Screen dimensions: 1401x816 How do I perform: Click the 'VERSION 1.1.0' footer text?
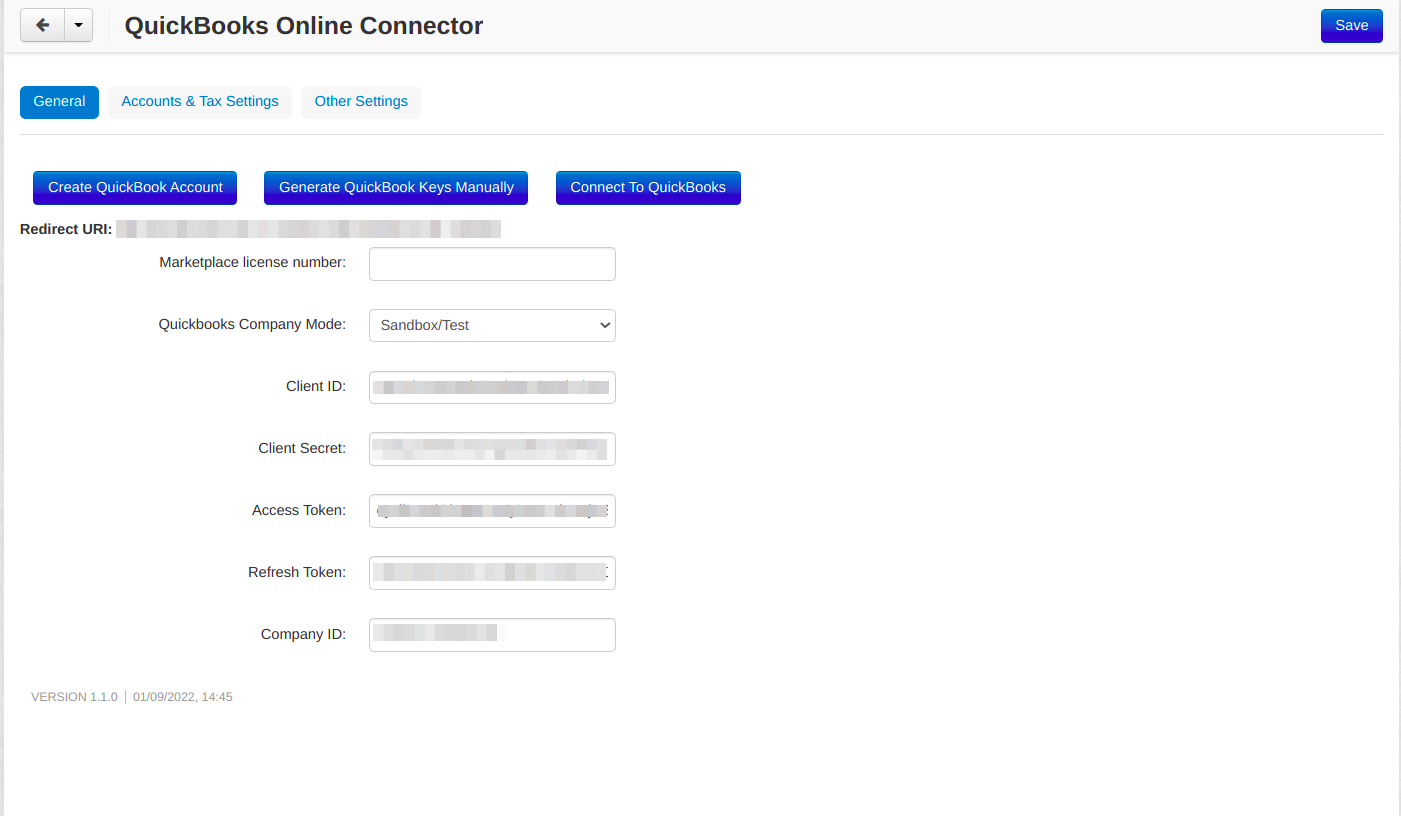74,697
